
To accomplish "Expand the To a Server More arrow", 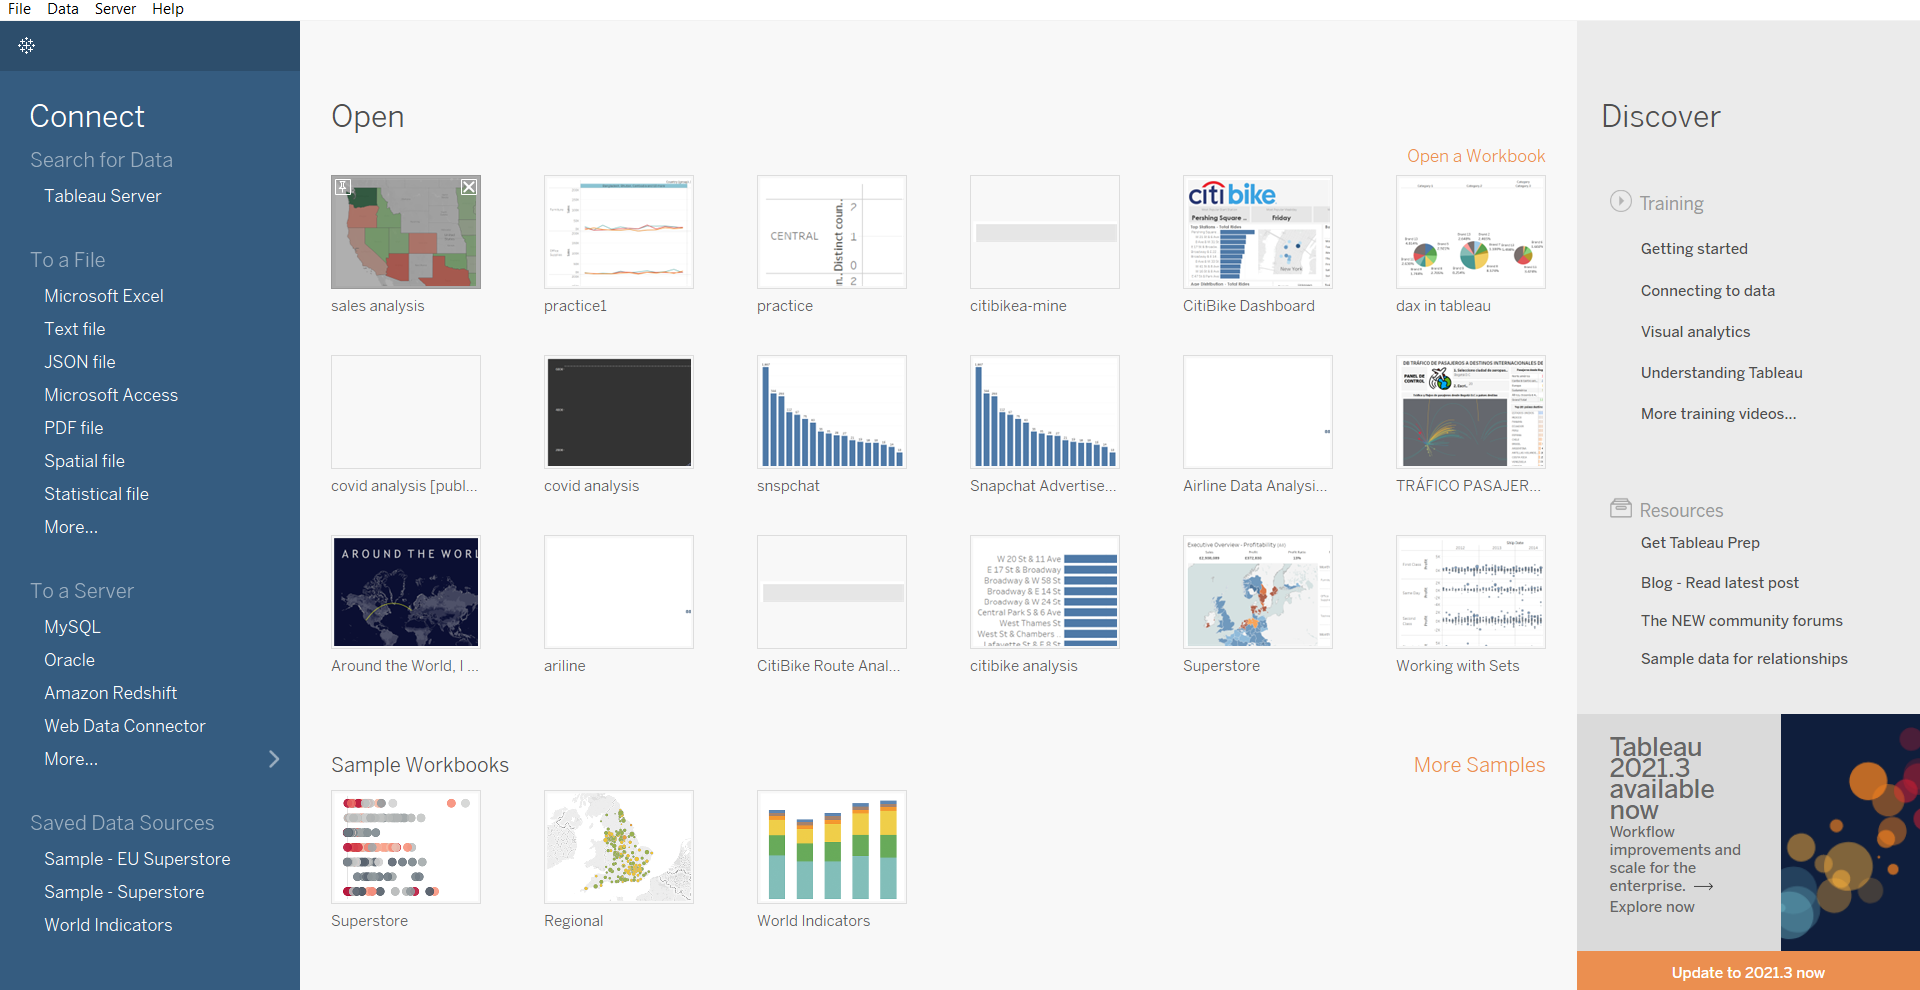I will click(274, 759).
